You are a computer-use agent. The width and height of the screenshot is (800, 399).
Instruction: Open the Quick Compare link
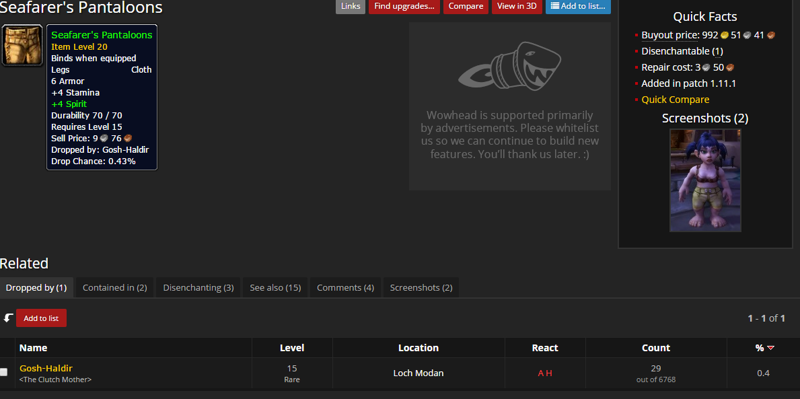click(675, 99)
